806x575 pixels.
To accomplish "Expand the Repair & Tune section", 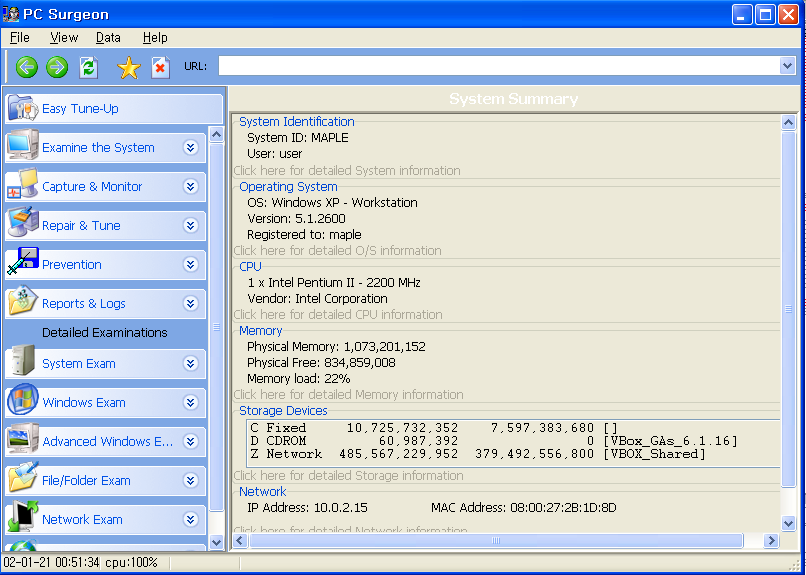I will [190, 226].
